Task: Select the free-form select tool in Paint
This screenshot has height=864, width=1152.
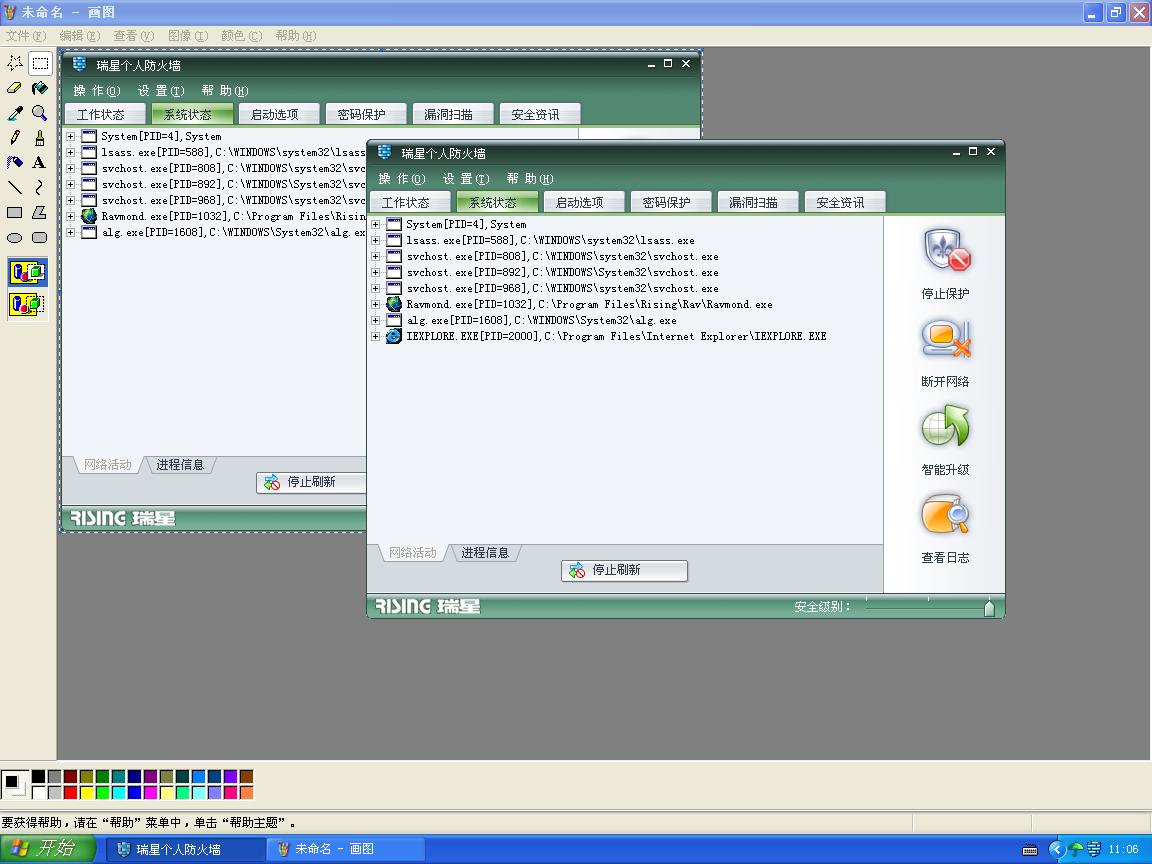Action: [x=15, y=63]
